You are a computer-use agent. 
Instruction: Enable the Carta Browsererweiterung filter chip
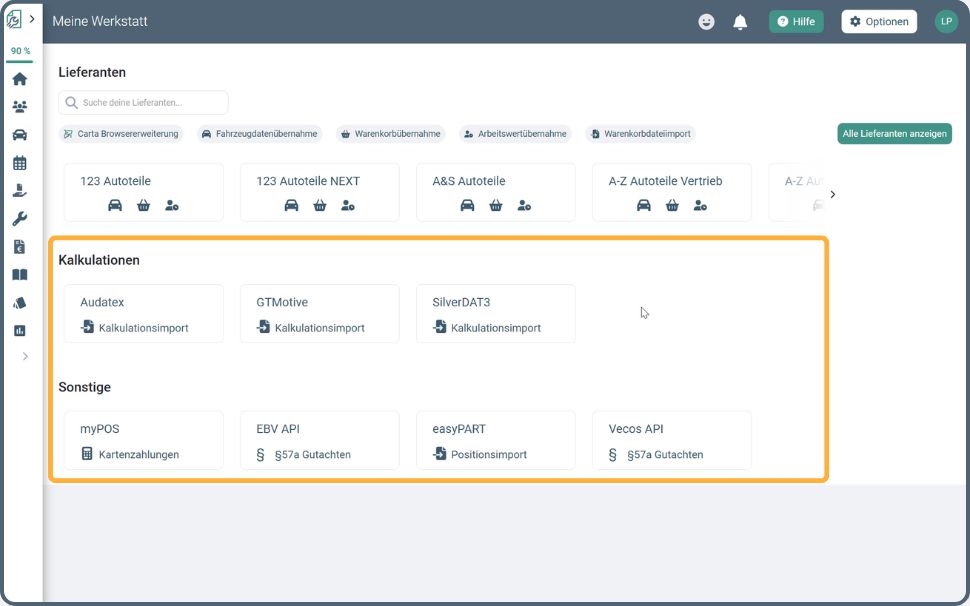click(121, 134)
